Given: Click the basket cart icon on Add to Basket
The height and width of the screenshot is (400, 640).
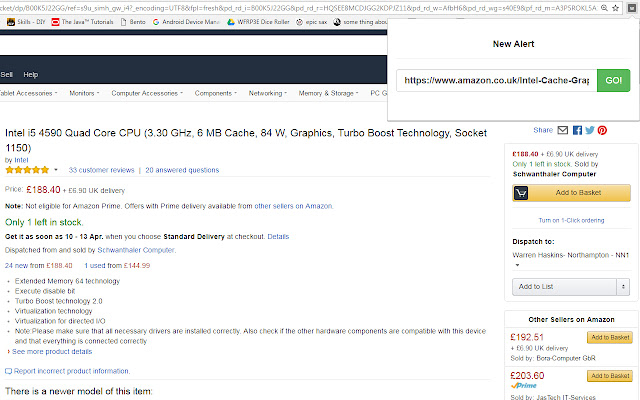Looking at the screenshot, I should coord(521,193).
